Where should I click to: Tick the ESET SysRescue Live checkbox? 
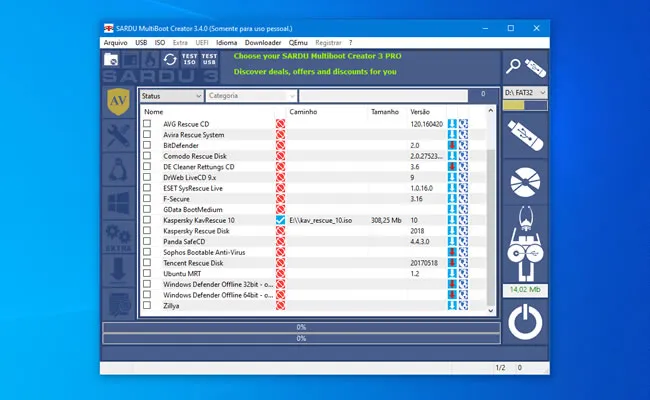click(147, 188)
